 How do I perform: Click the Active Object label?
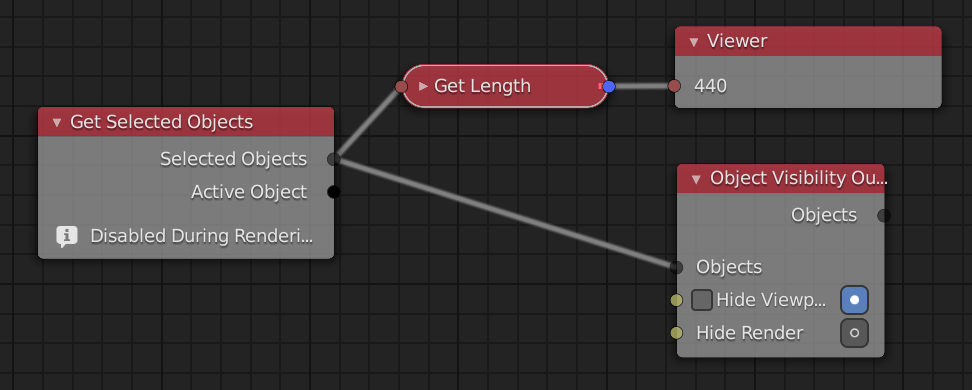click(249, 192)
